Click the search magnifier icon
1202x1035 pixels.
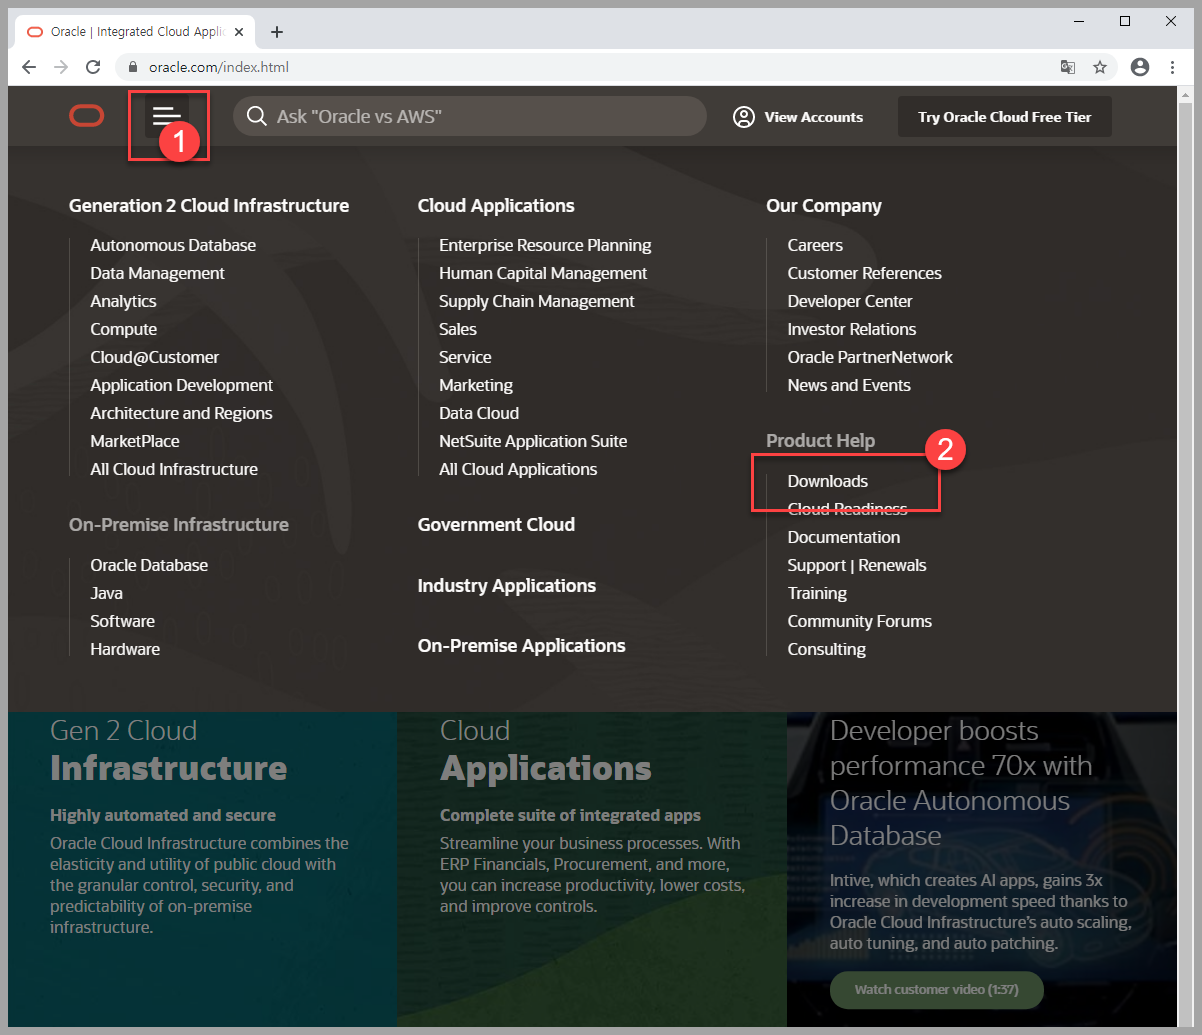coord(256,117)
